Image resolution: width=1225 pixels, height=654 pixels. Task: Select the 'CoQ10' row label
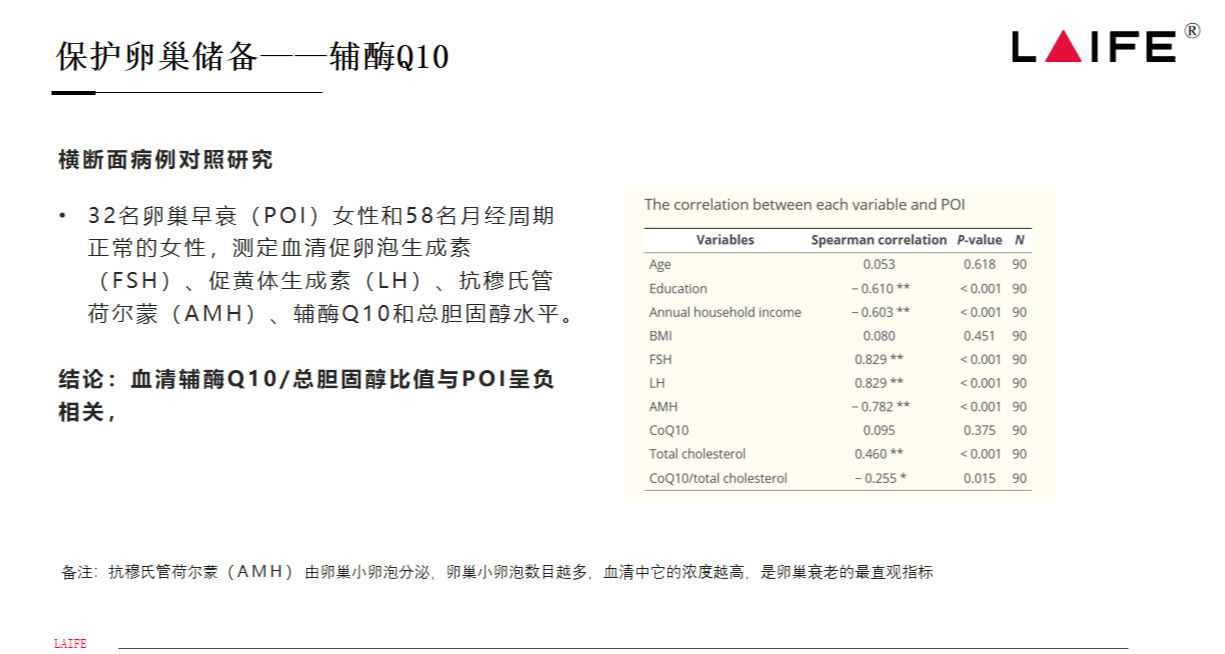coord(669,430)
